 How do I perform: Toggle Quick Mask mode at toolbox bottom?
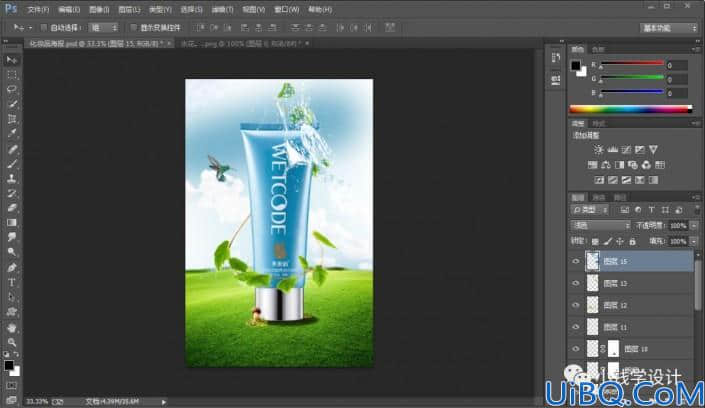tap(12, 386)
